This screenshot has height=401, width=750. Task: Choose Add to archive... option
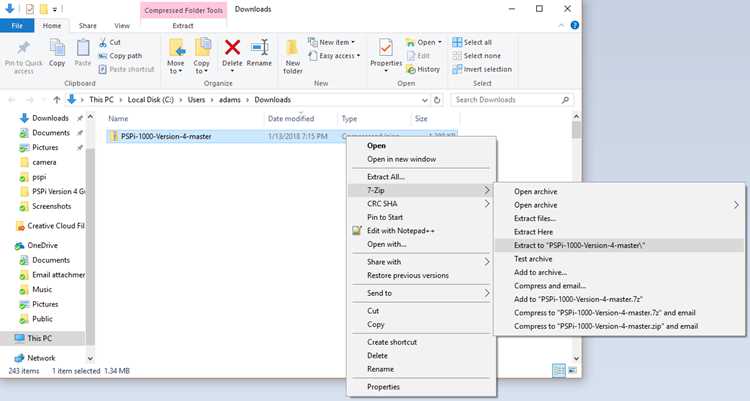pos(620,272)
